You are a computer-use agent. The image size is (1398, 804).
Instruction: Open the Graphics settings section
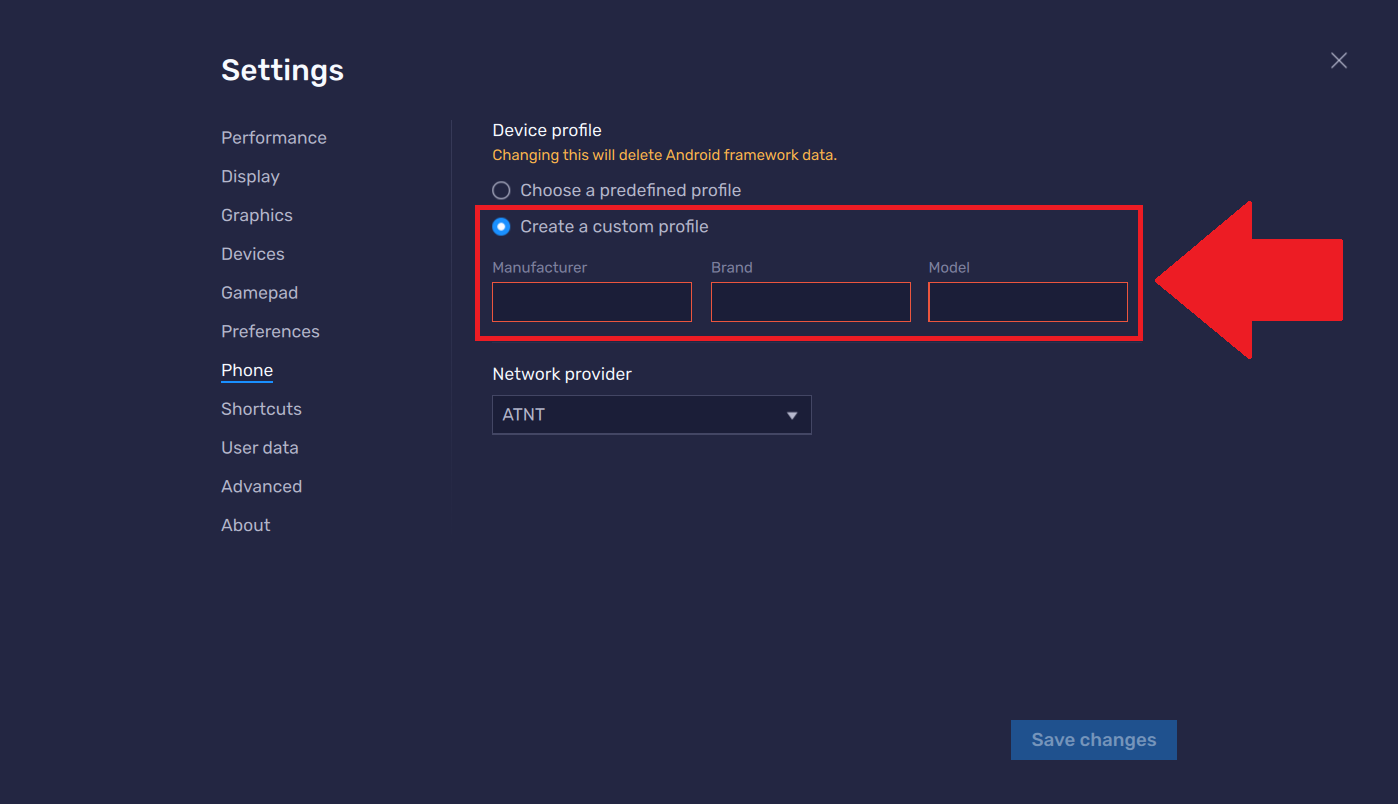256,215
